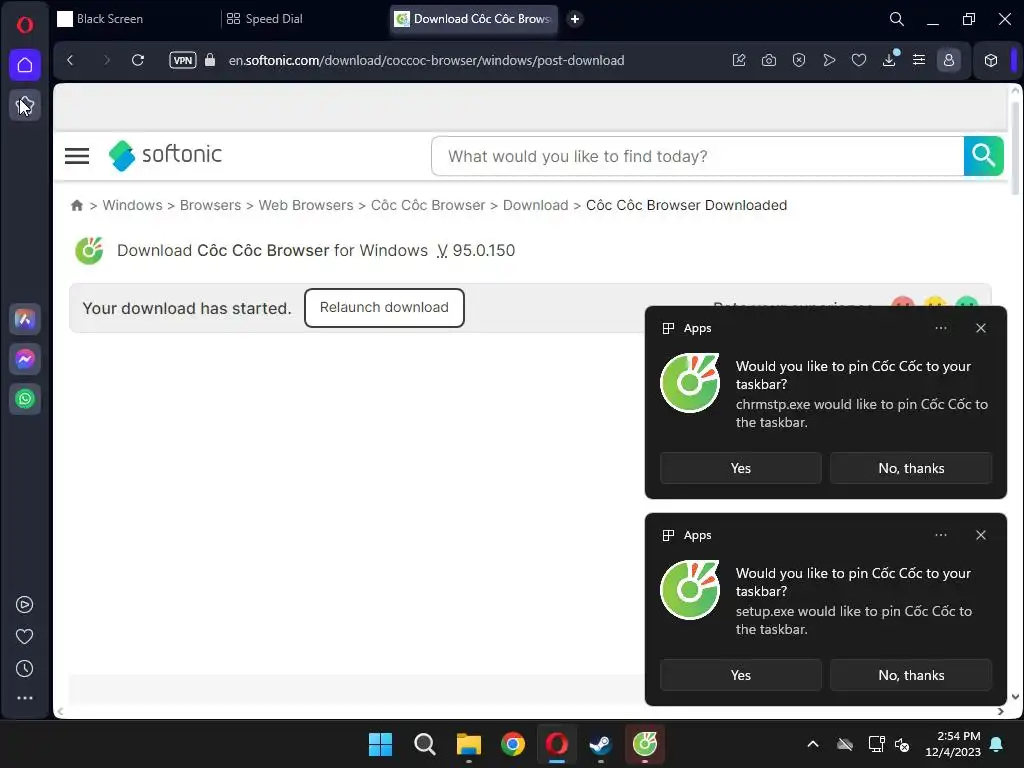Open the Aria AI sidebar icon

(25, 319)
